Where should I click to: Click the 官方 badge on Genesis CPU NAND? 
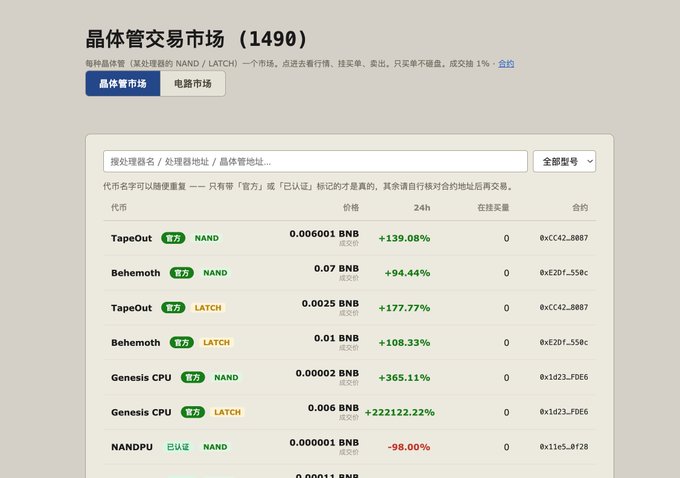[193, 377]
